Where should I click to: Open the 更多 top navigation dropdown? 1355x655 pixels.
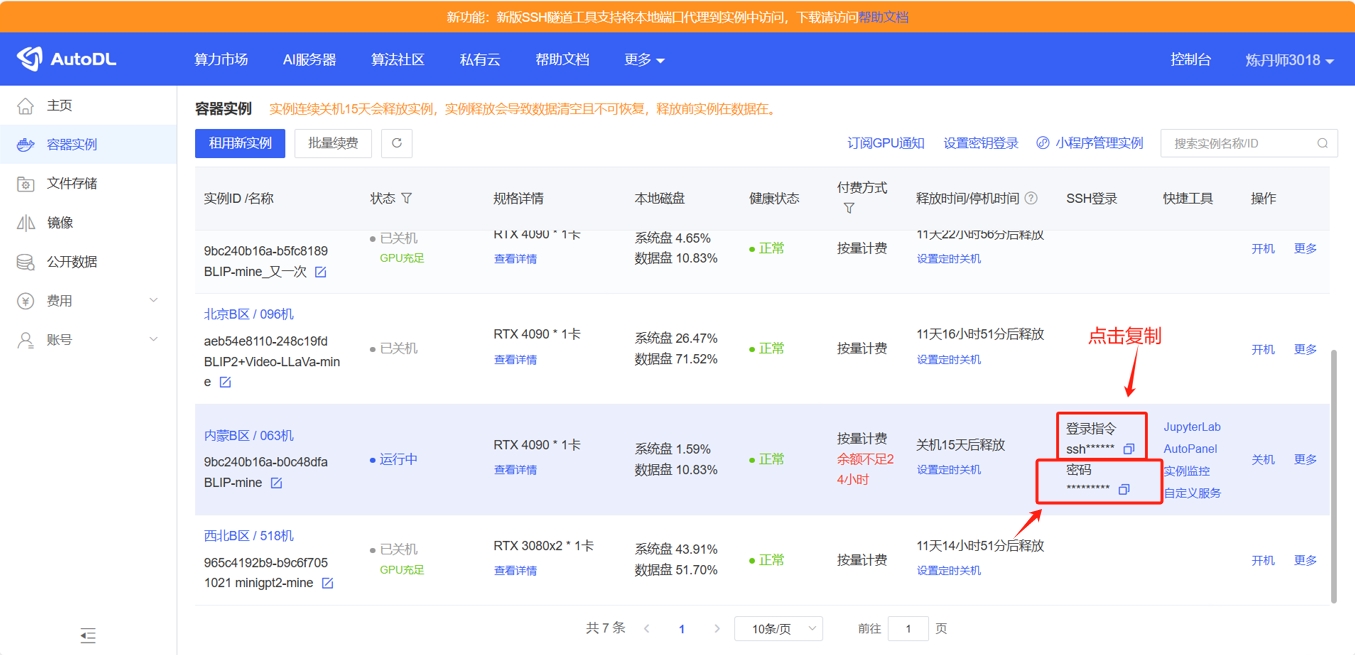coord(644,60)
